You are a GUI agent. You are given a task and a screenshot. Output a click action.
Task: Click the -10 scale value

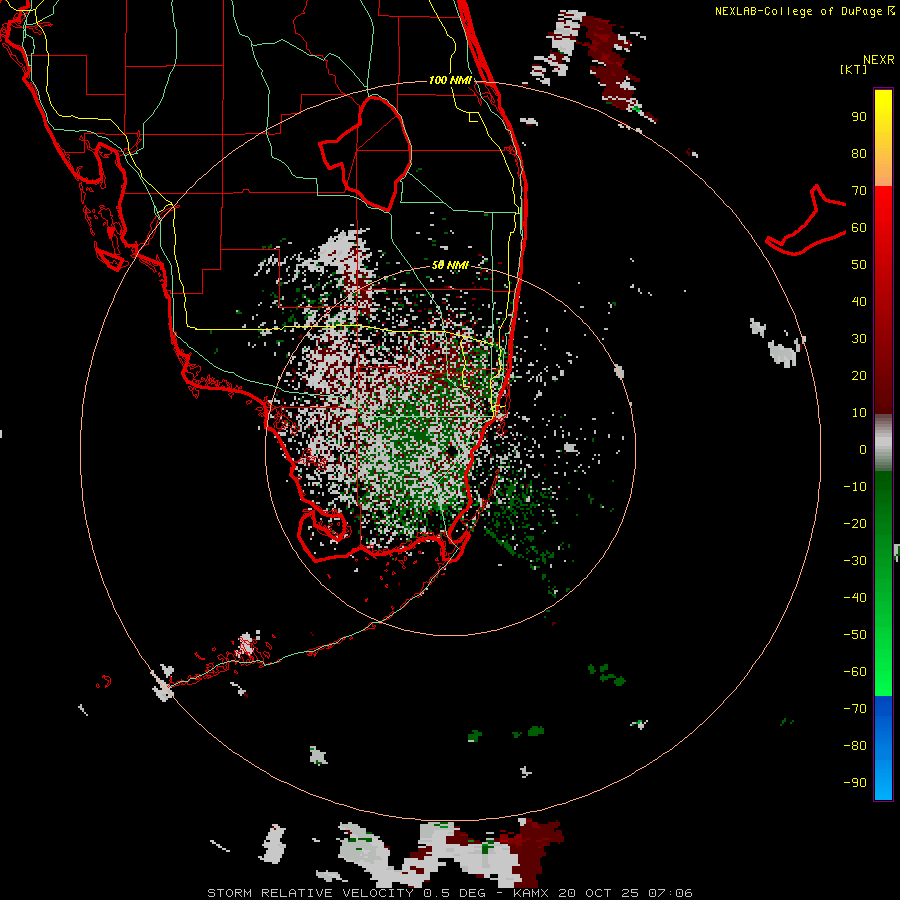(x=855, y=487)
